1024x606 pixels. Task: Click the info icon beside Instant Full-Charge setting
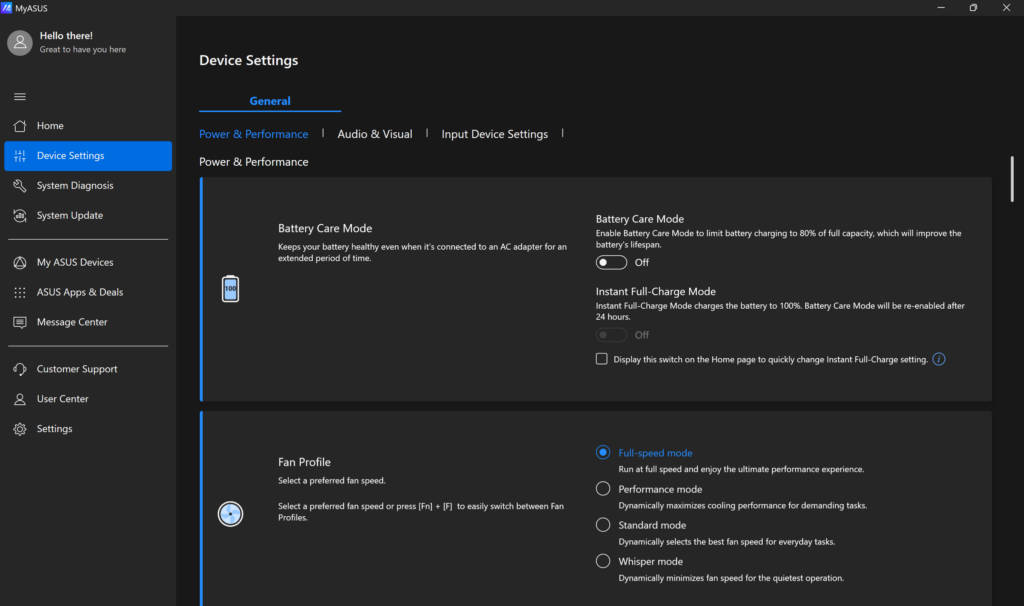click(939, 359)
